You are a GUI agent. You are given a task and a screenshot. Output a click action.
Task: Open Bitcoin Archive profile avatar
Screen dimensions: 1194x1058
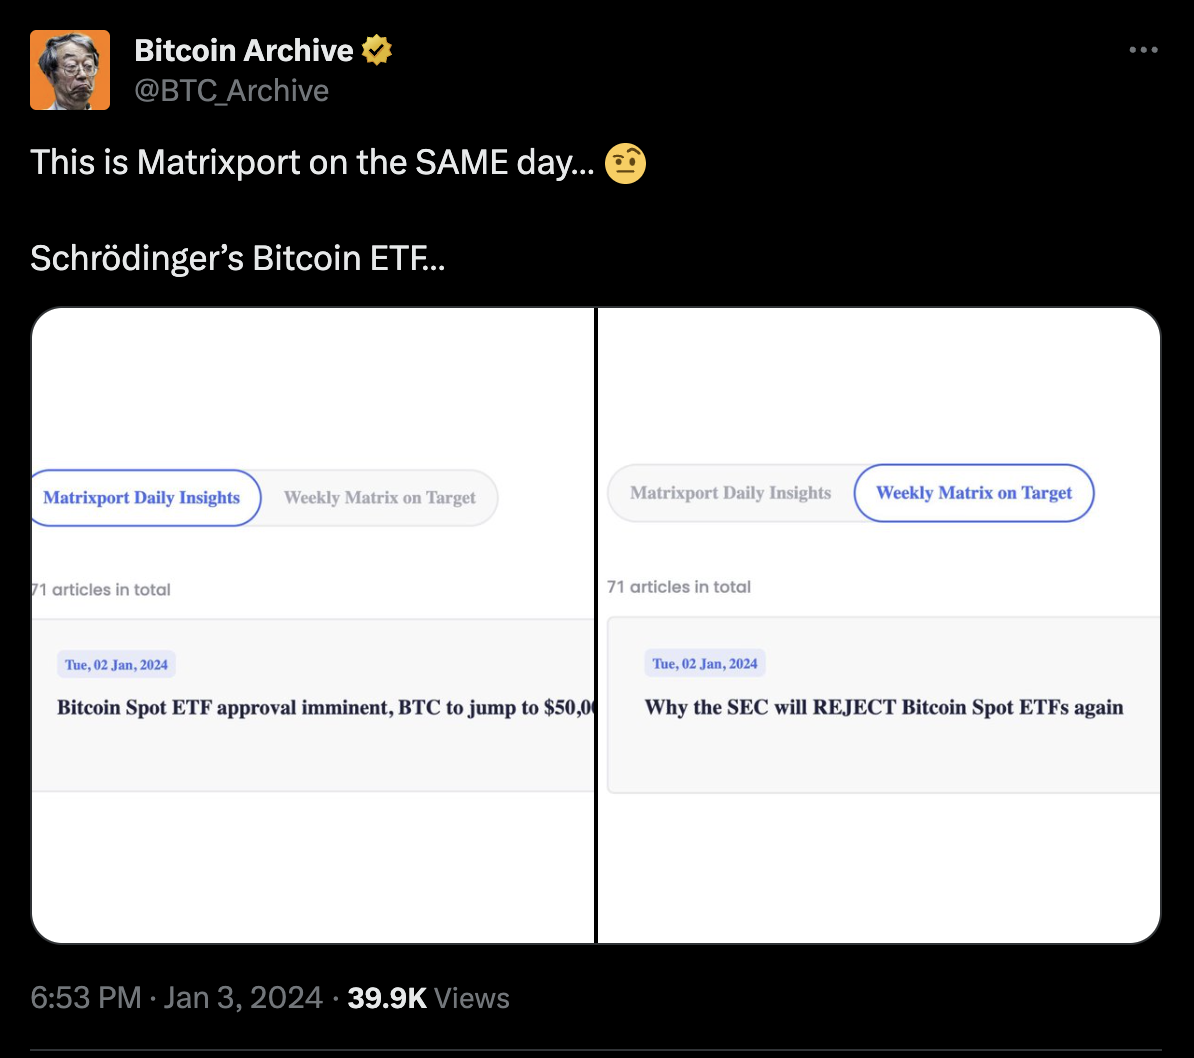click(70, 70)
